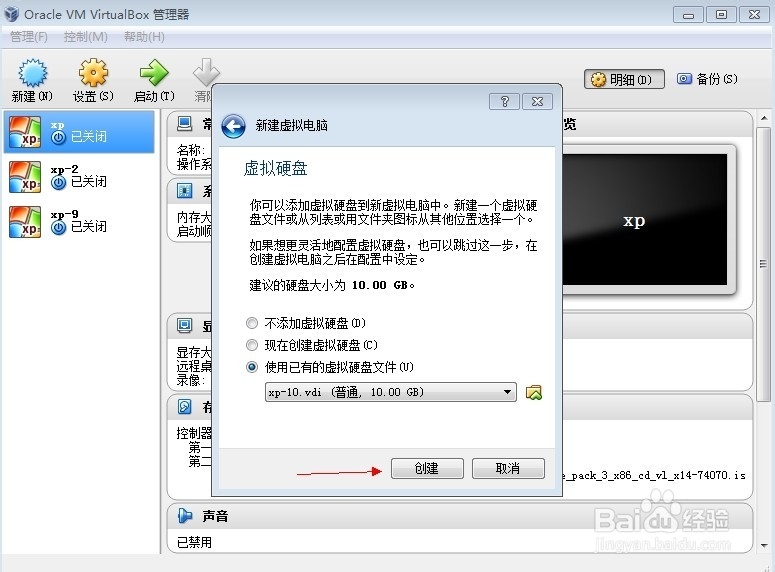Switch to the 备份(S) snapshots view
This screenshot has width=775, height=572.
708,79
